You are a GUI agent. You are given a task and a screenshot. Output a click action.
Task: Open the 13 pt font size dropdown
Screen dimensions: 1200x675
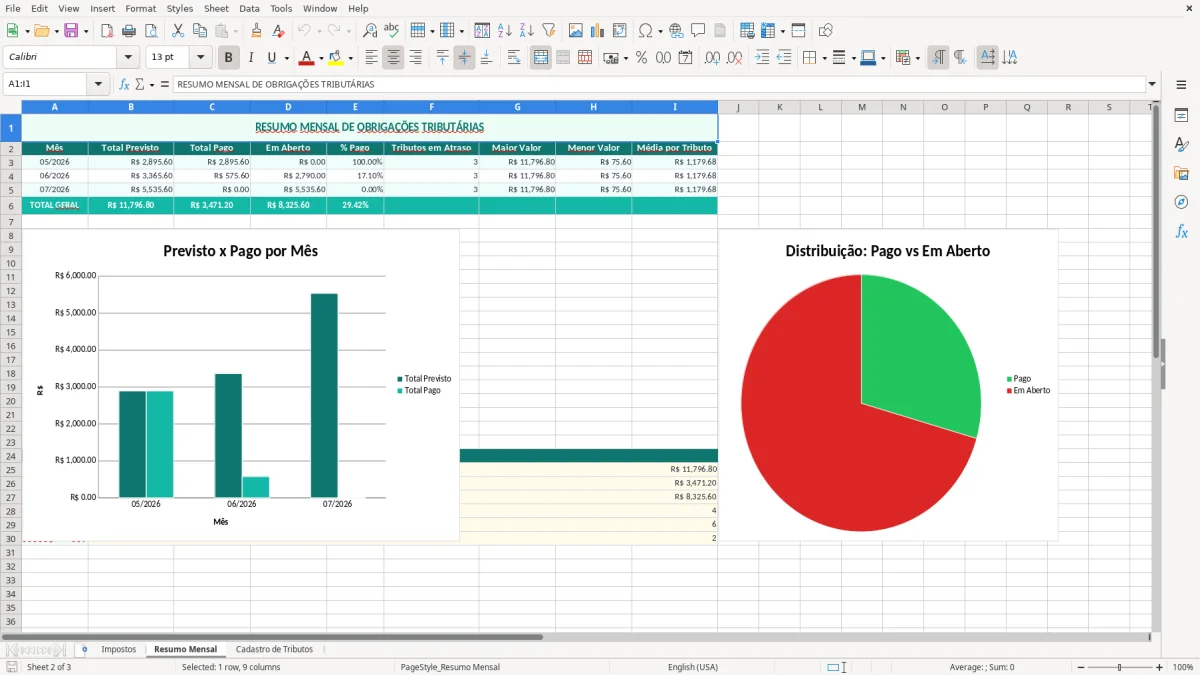(x=201, y=58)
